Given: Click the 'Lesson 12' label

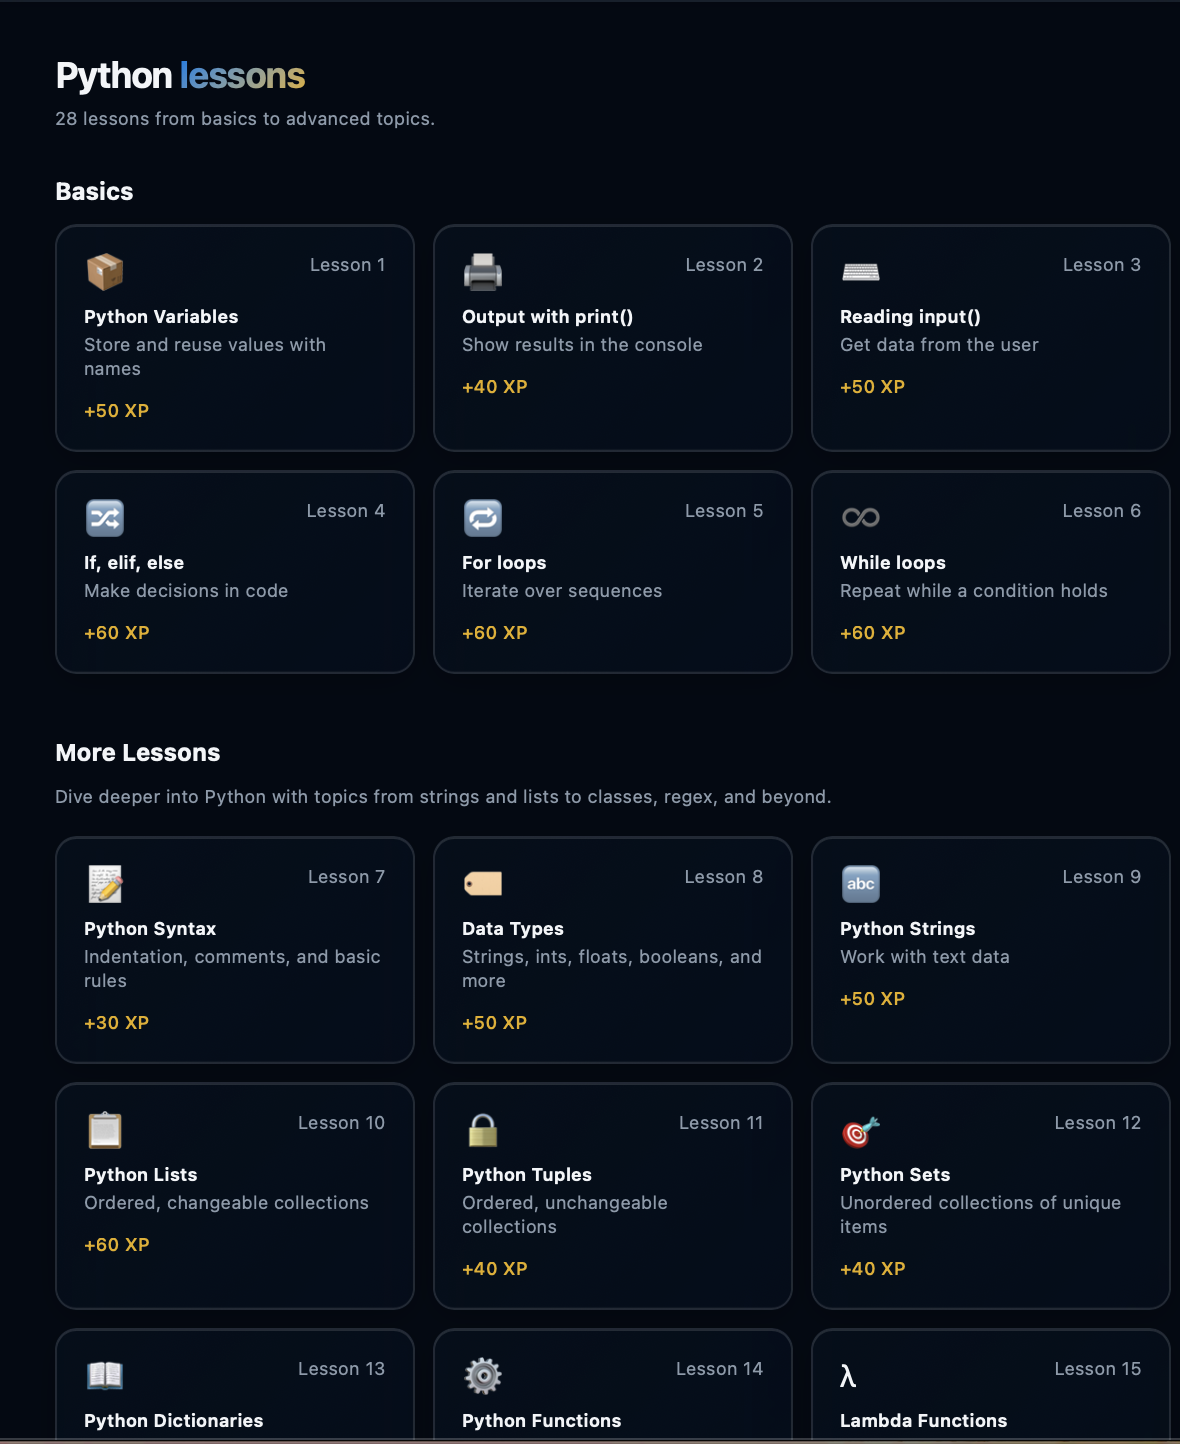Looking at the screenshot, I should pos(1098,1123).
